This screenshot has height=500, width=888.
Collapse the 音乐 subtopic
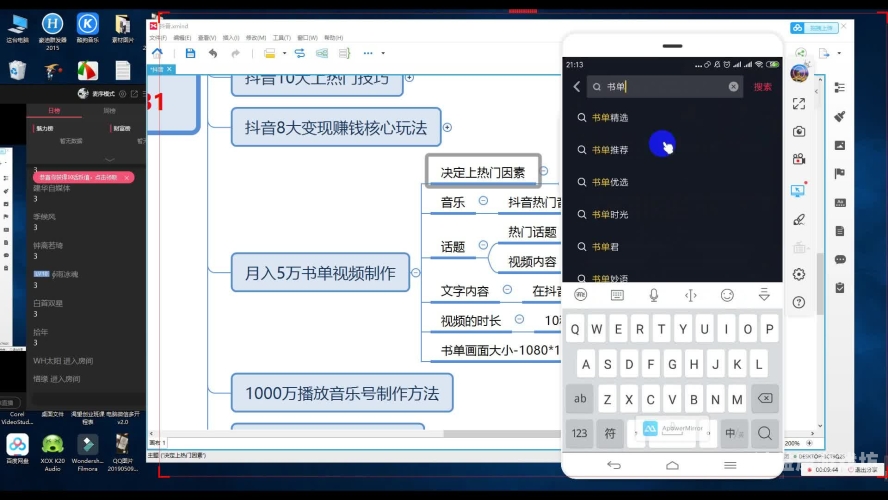[x=483, y=200]
